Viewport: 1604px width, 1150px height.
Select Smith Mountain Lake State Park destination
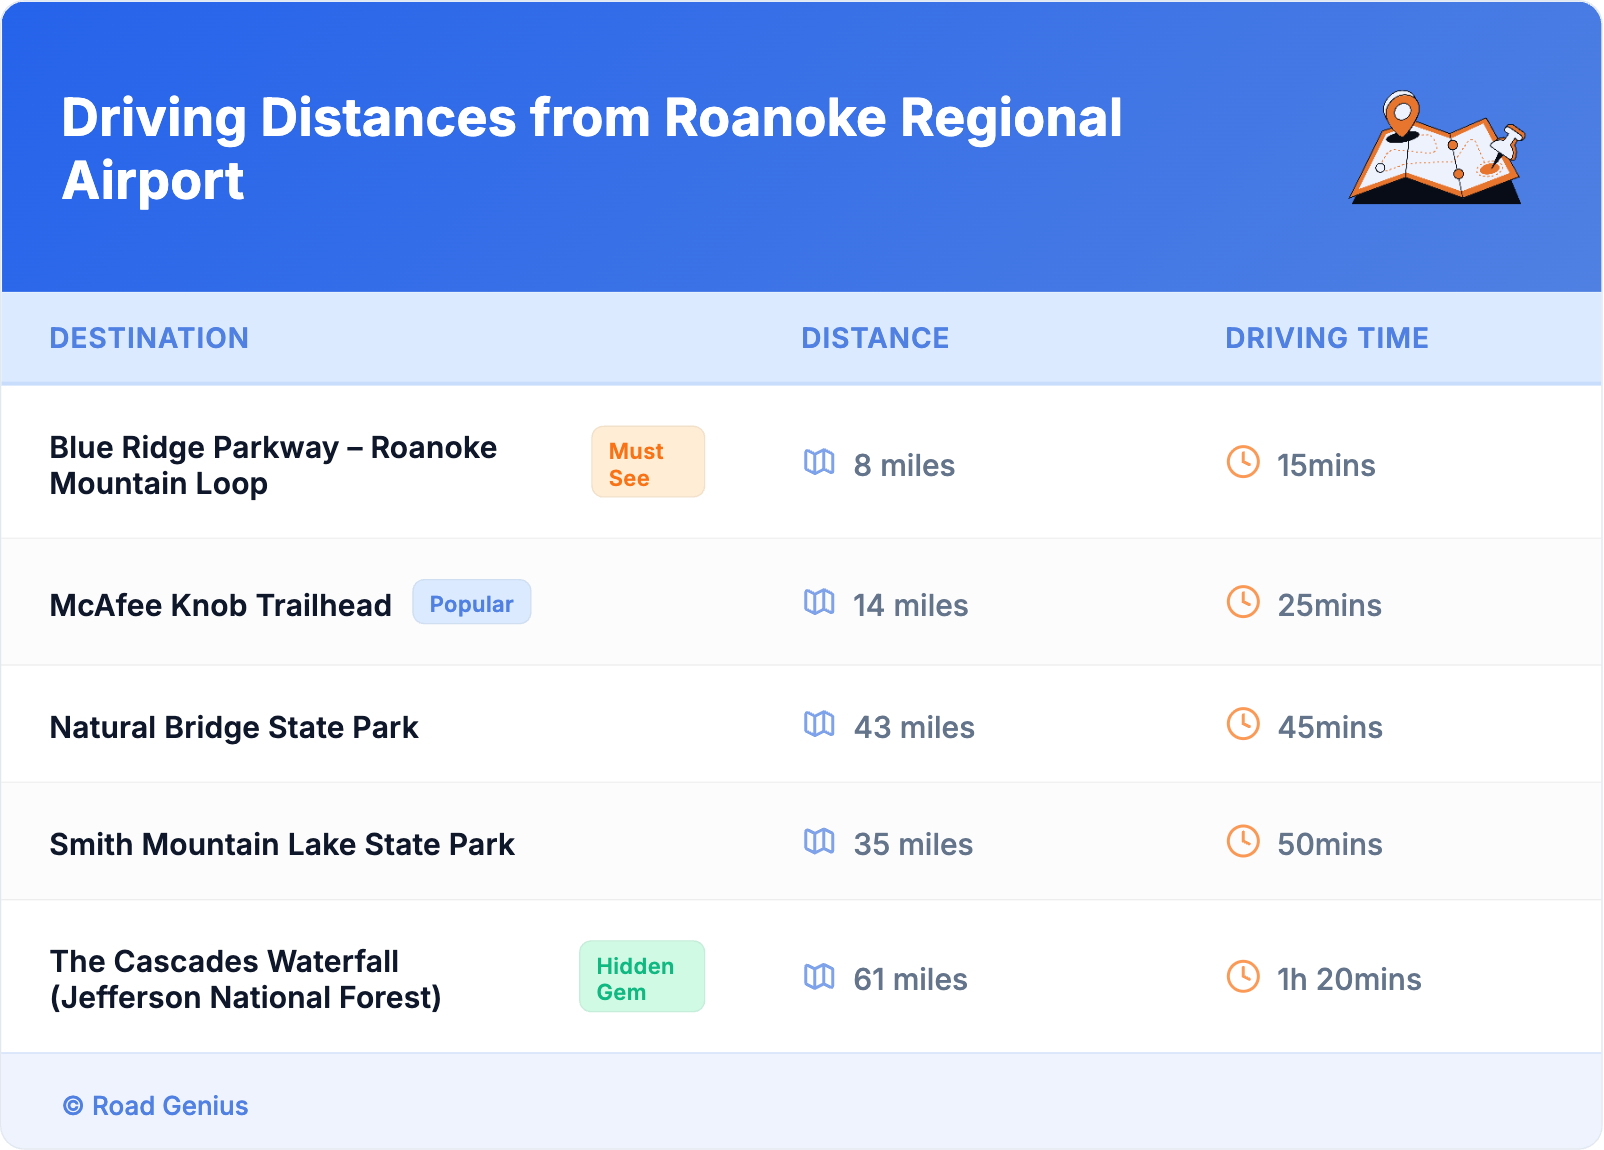[x=282, y=844]
